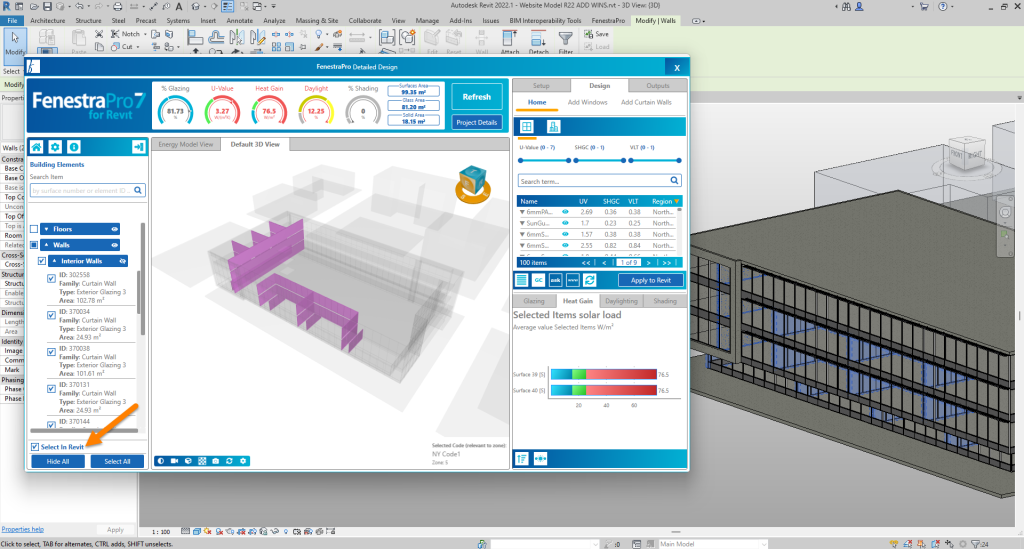
Task: Click the Filter tool in the Revit ribbon
Action: coord(566,42)
